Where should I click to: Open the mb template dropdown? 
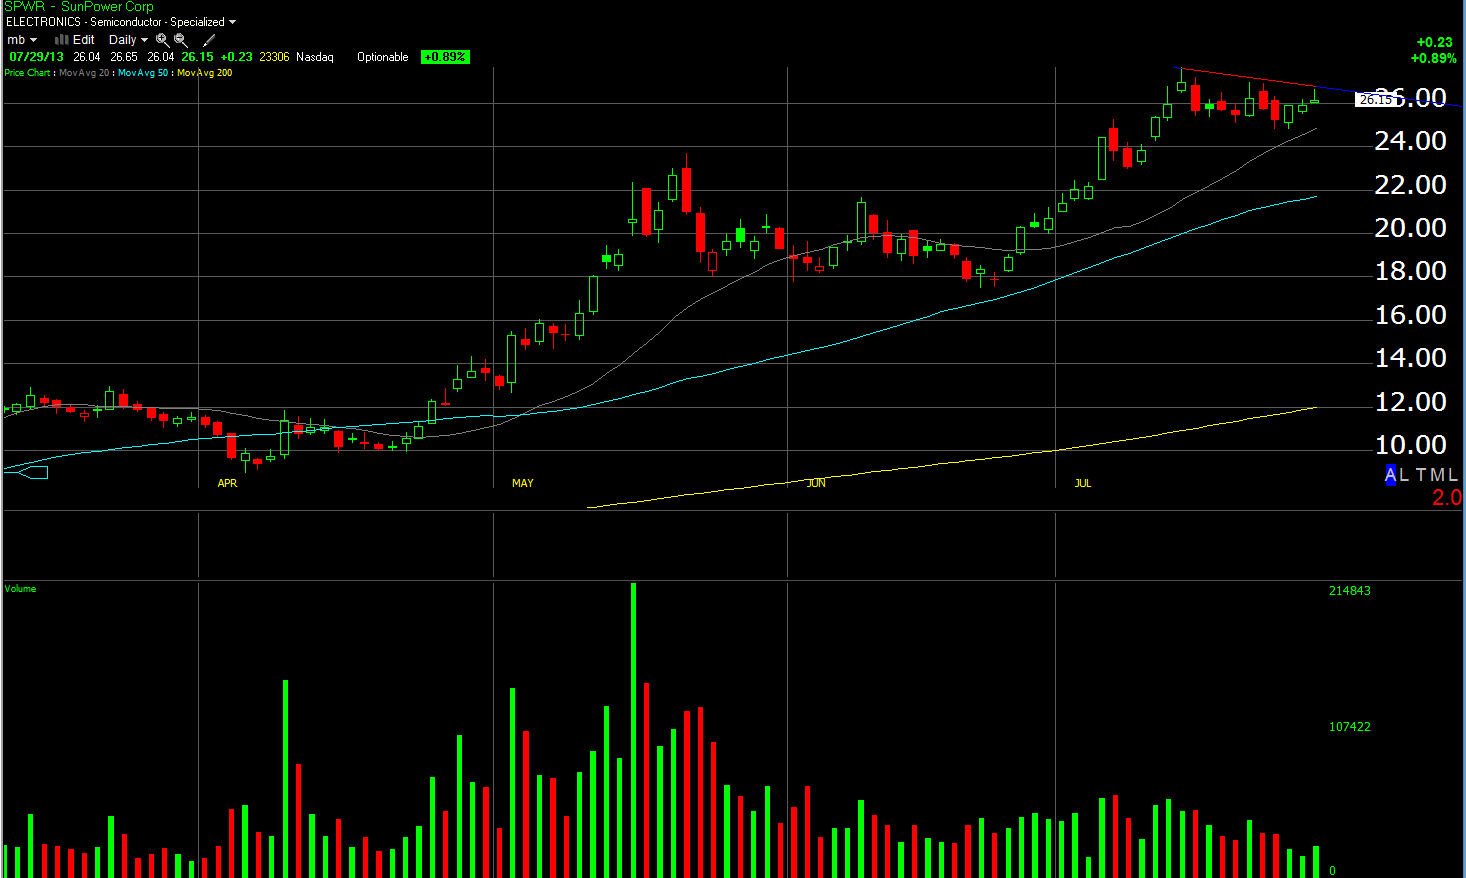click(x=22, y=40)
